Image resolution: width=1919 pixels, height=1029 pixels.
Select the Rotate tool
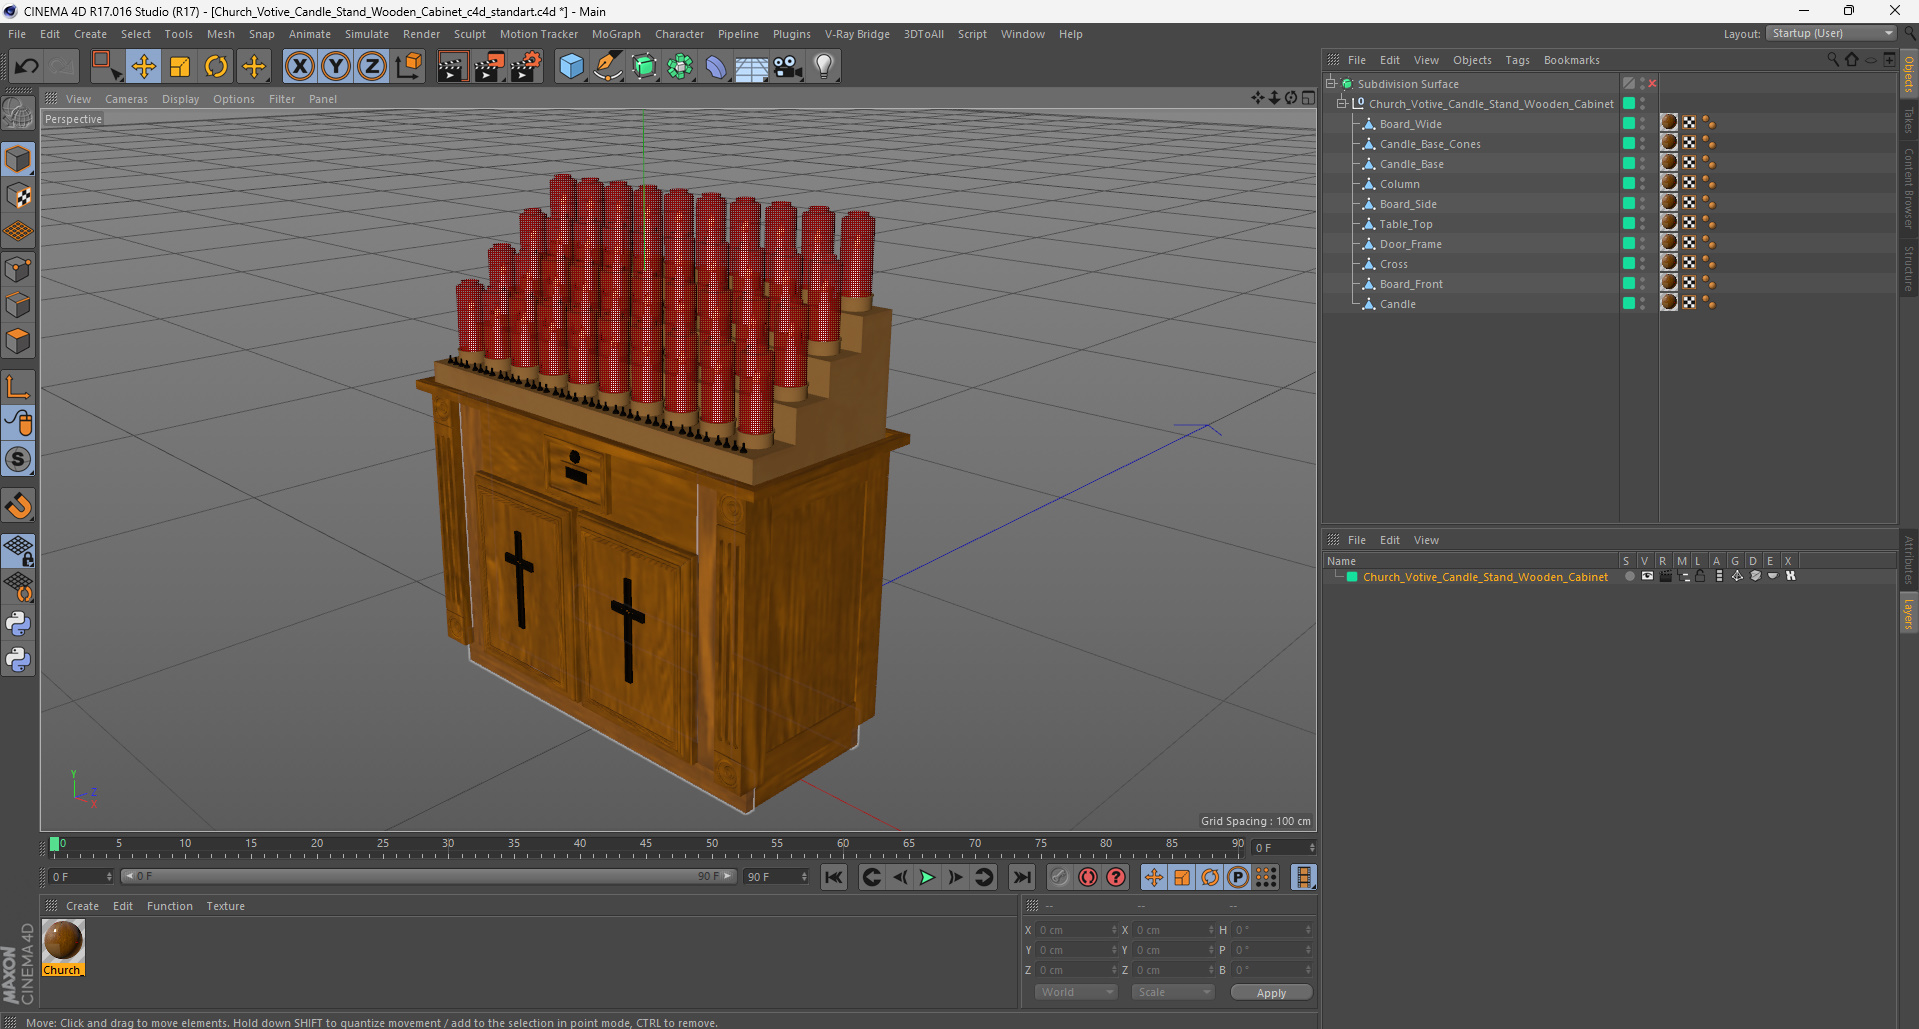tap(216, 66)
